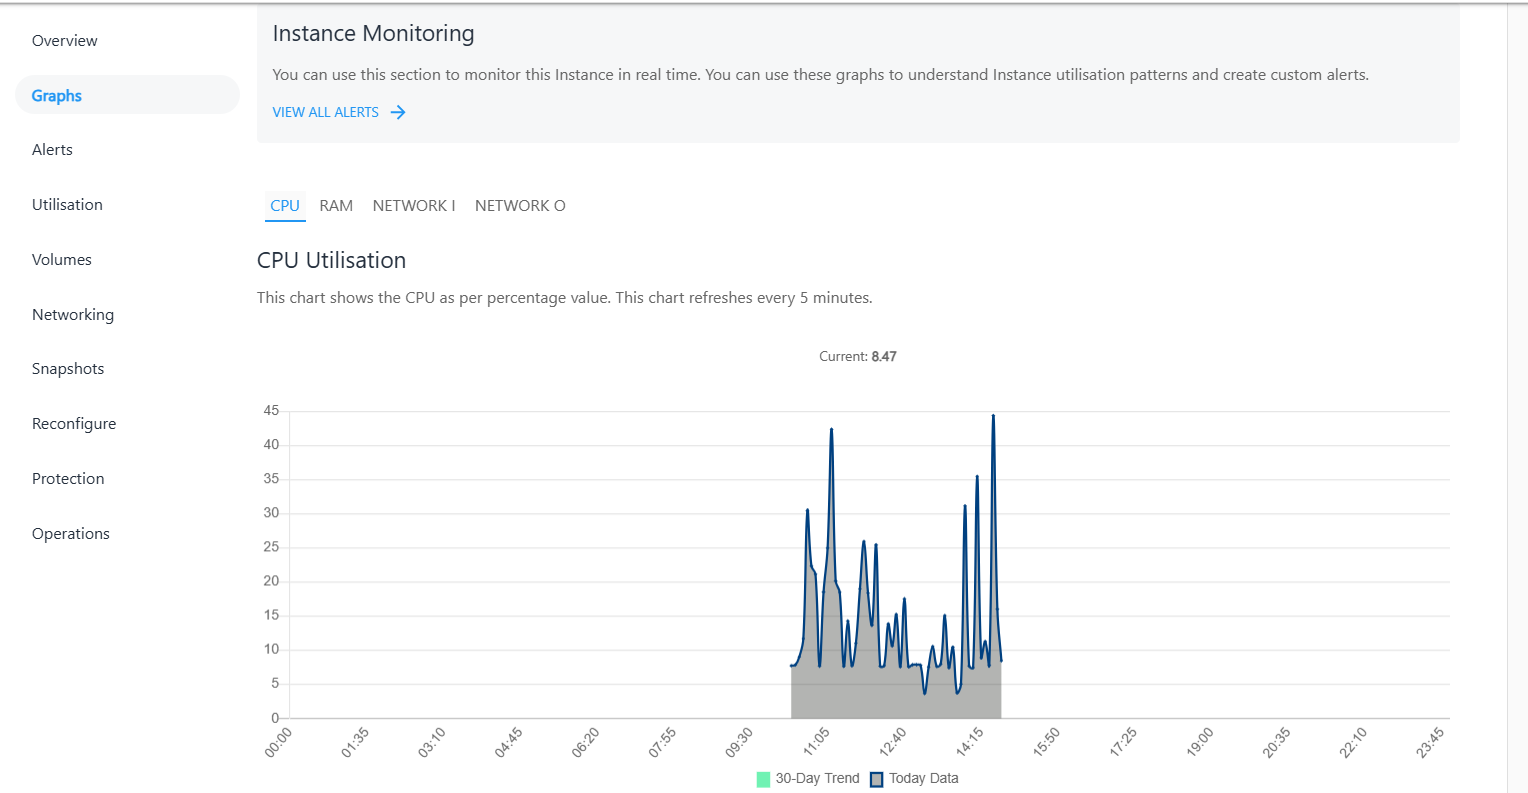Select the CPU tab
The height and width of the screenshot is (793, 1528).
(285, 205)
